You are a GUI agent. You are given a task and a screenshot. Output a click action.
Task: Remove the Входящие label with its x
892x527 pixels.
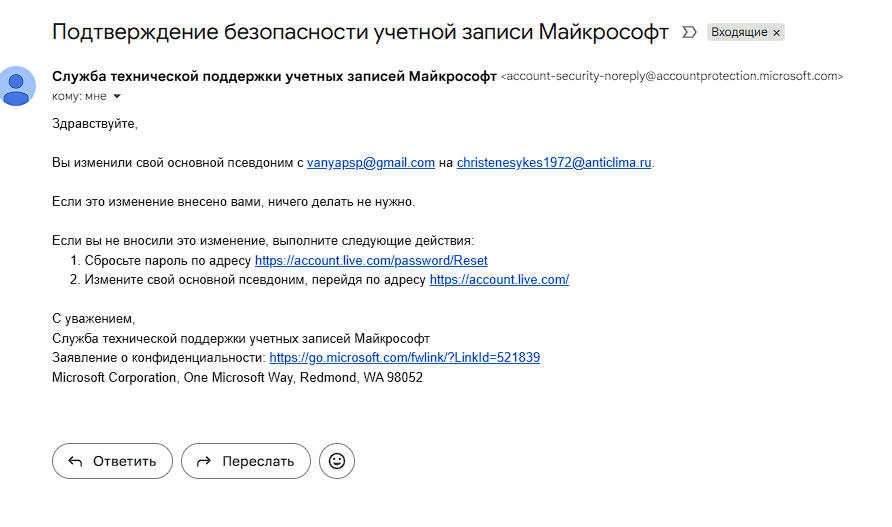coord(776,33)
